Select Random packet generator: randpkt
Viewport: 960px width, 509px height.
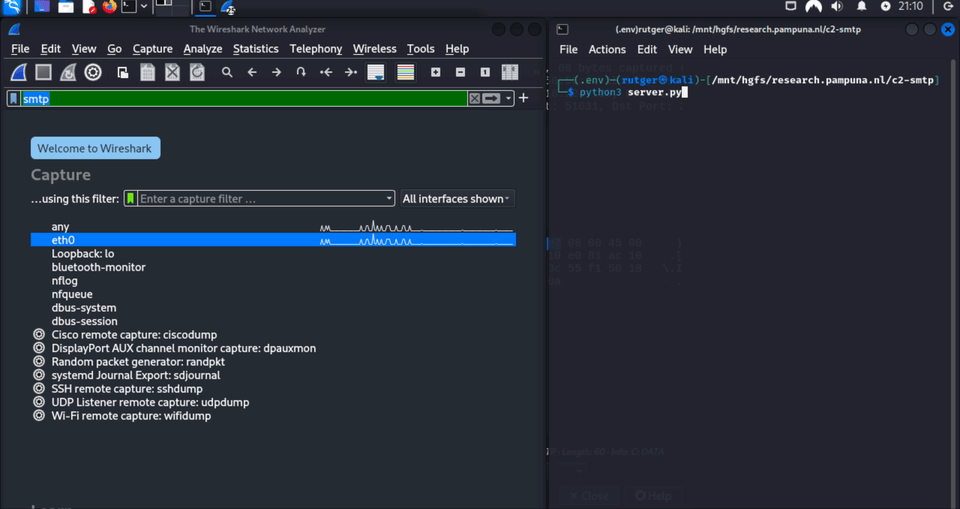(138, 361)
